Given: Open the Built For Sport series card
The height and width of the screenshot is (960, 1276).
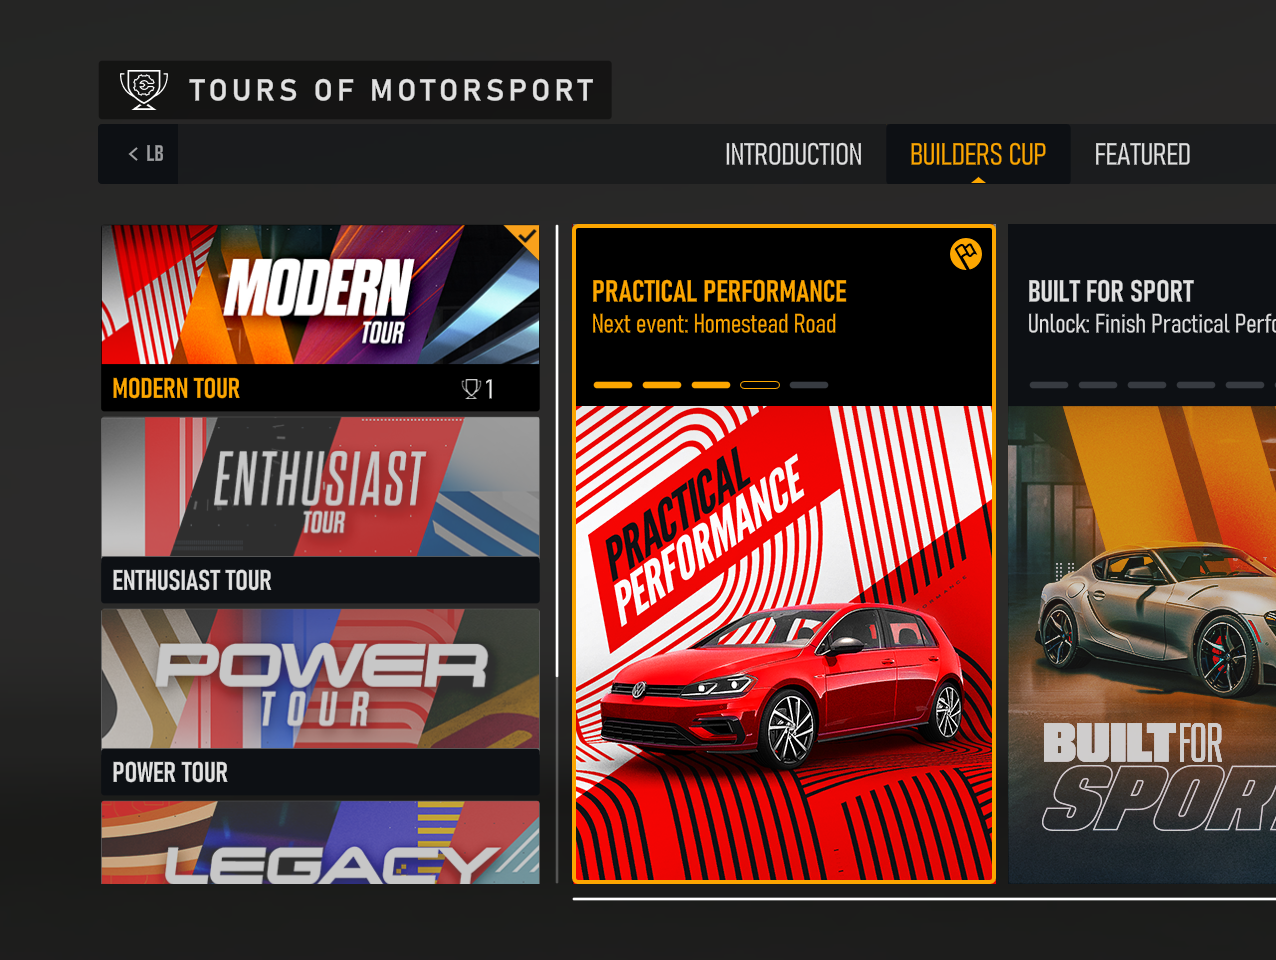Looking at the screenshot, I should (1142, 554).
